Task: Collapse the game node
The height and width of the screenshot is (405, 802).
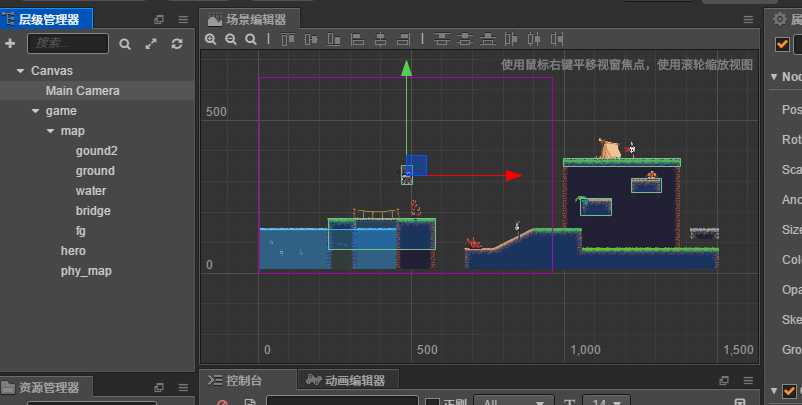Action: (x=35, y=111)
